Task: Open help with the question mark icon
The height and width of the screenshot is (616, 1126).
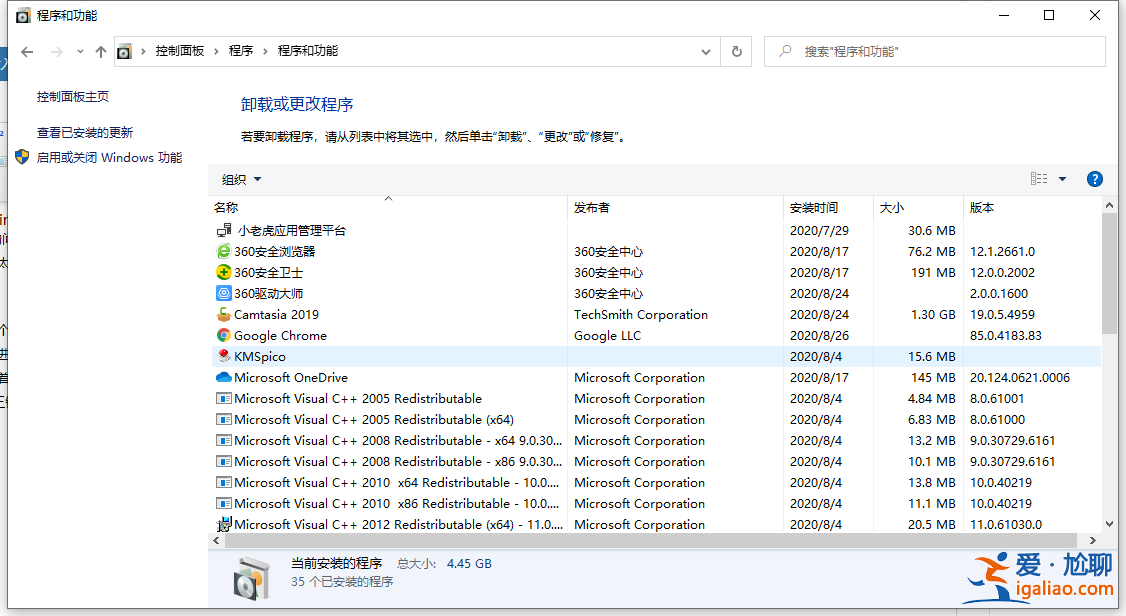Action: click(x=1094, y=179)
